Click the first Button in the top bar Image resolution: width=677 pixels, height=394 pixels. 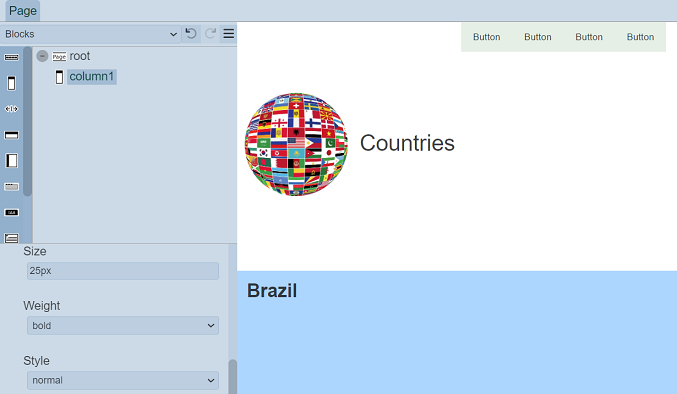487,37
